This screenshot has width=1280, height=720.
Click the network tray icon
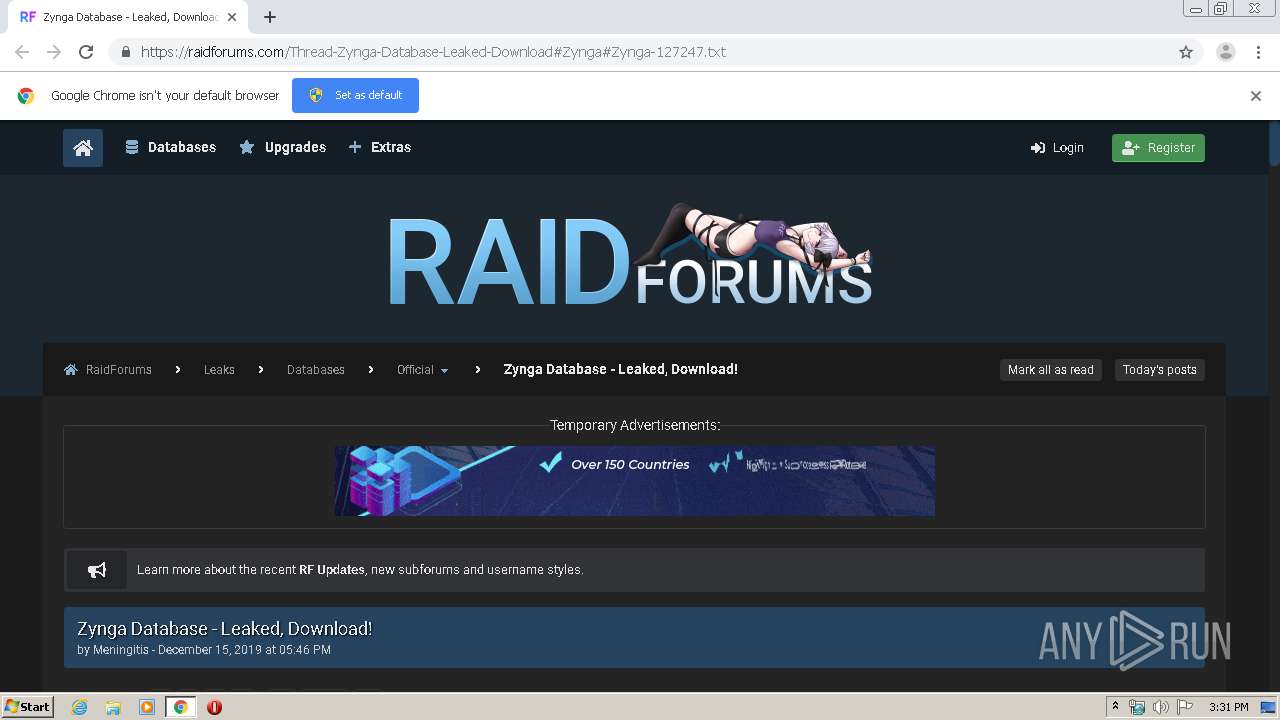pyautogui.click(x=1137, y=707)
